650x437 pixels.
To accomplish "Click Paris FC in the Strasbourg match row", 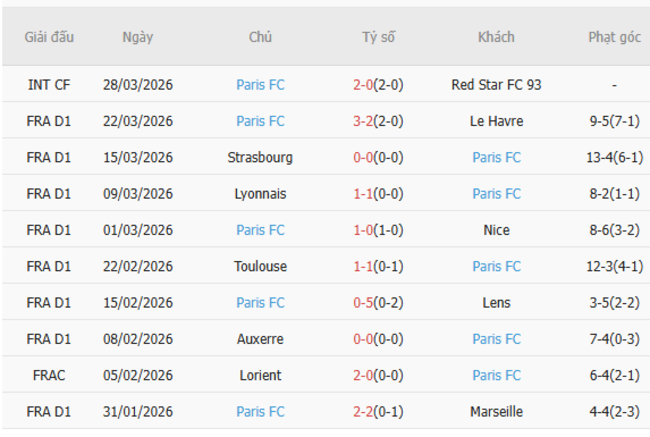I will [x=496, y=157].
